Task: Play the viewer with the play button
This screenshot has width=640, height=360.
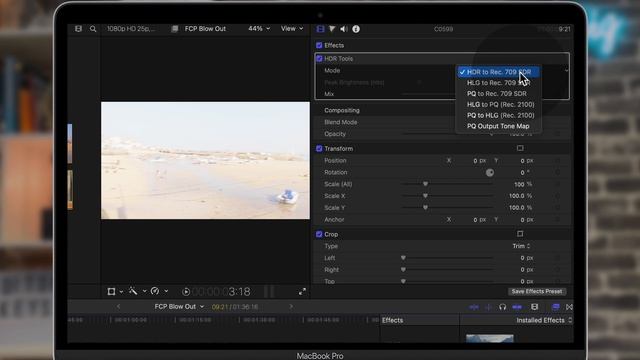Action: (x=186, y=292)
